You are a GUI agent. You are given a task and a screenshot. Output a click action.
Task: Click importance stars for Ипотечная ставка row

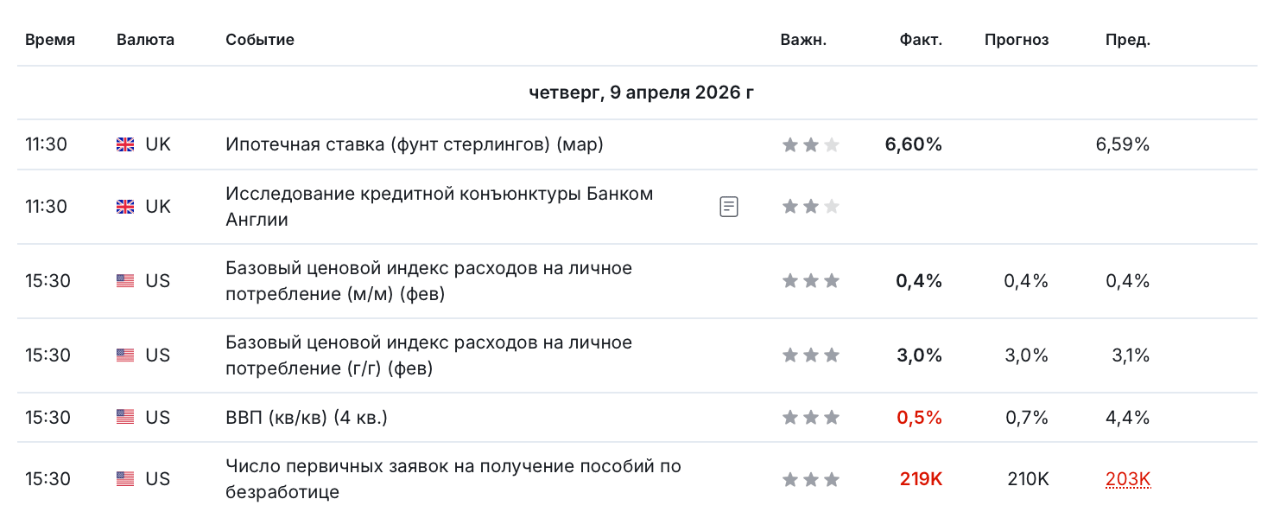pyautogui.click(x=810, y=145)
